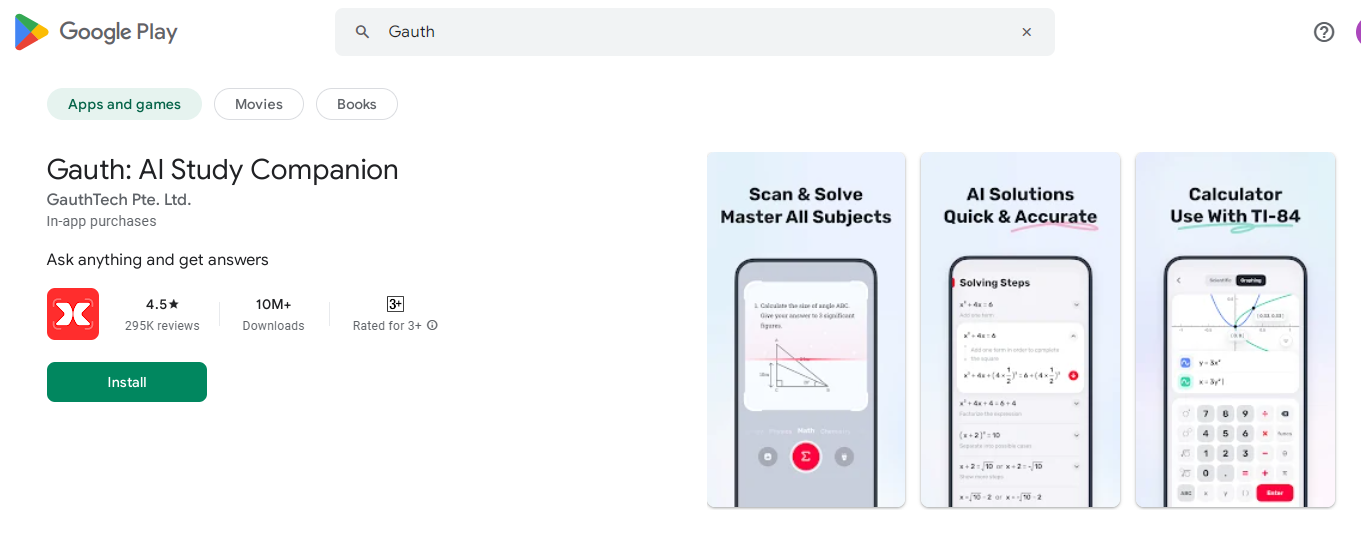This screenshot has height=541, width=1361.
Task: View the Calculator TI-84 screenshot
Action: point(1235,330)
